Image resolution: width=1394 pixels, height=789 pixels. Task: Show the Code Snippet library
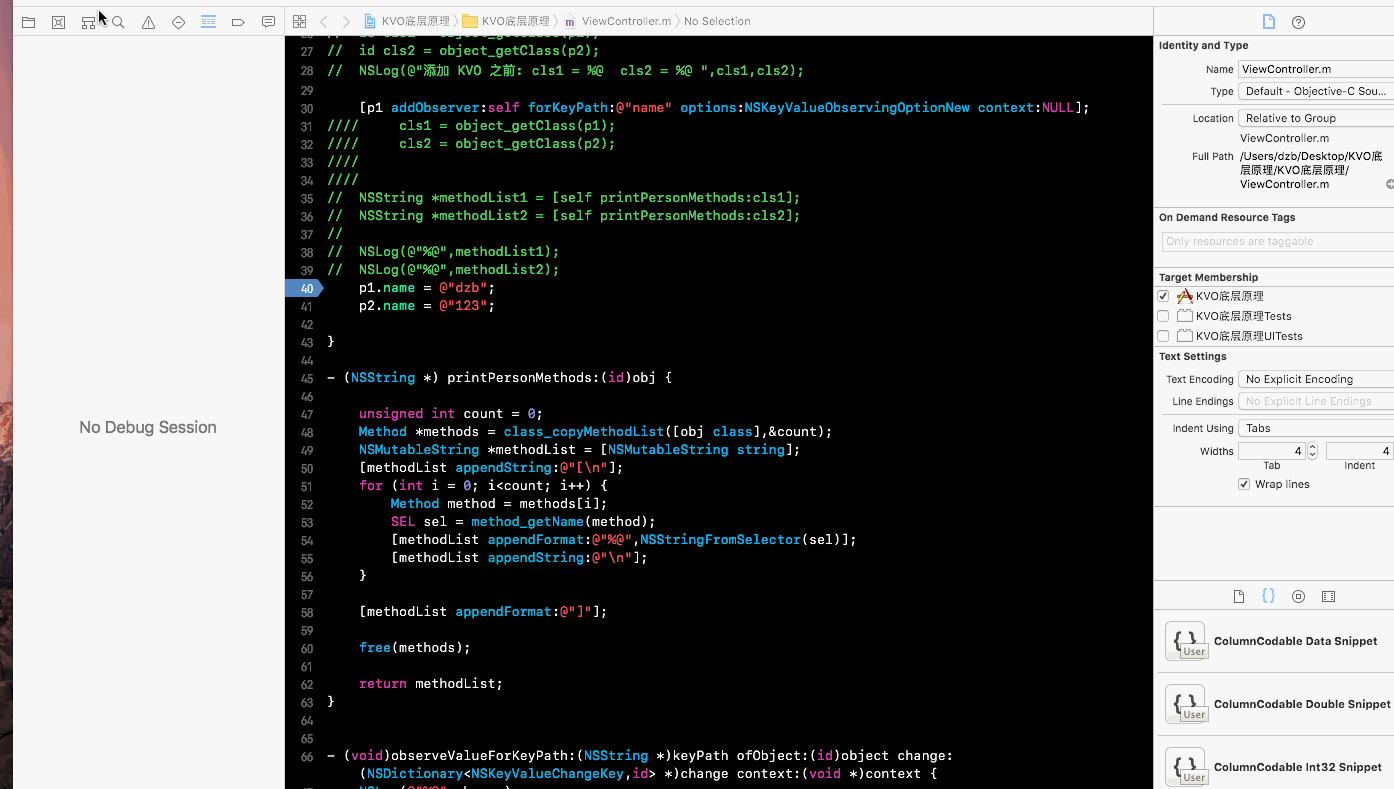(x=1268, y=596)
